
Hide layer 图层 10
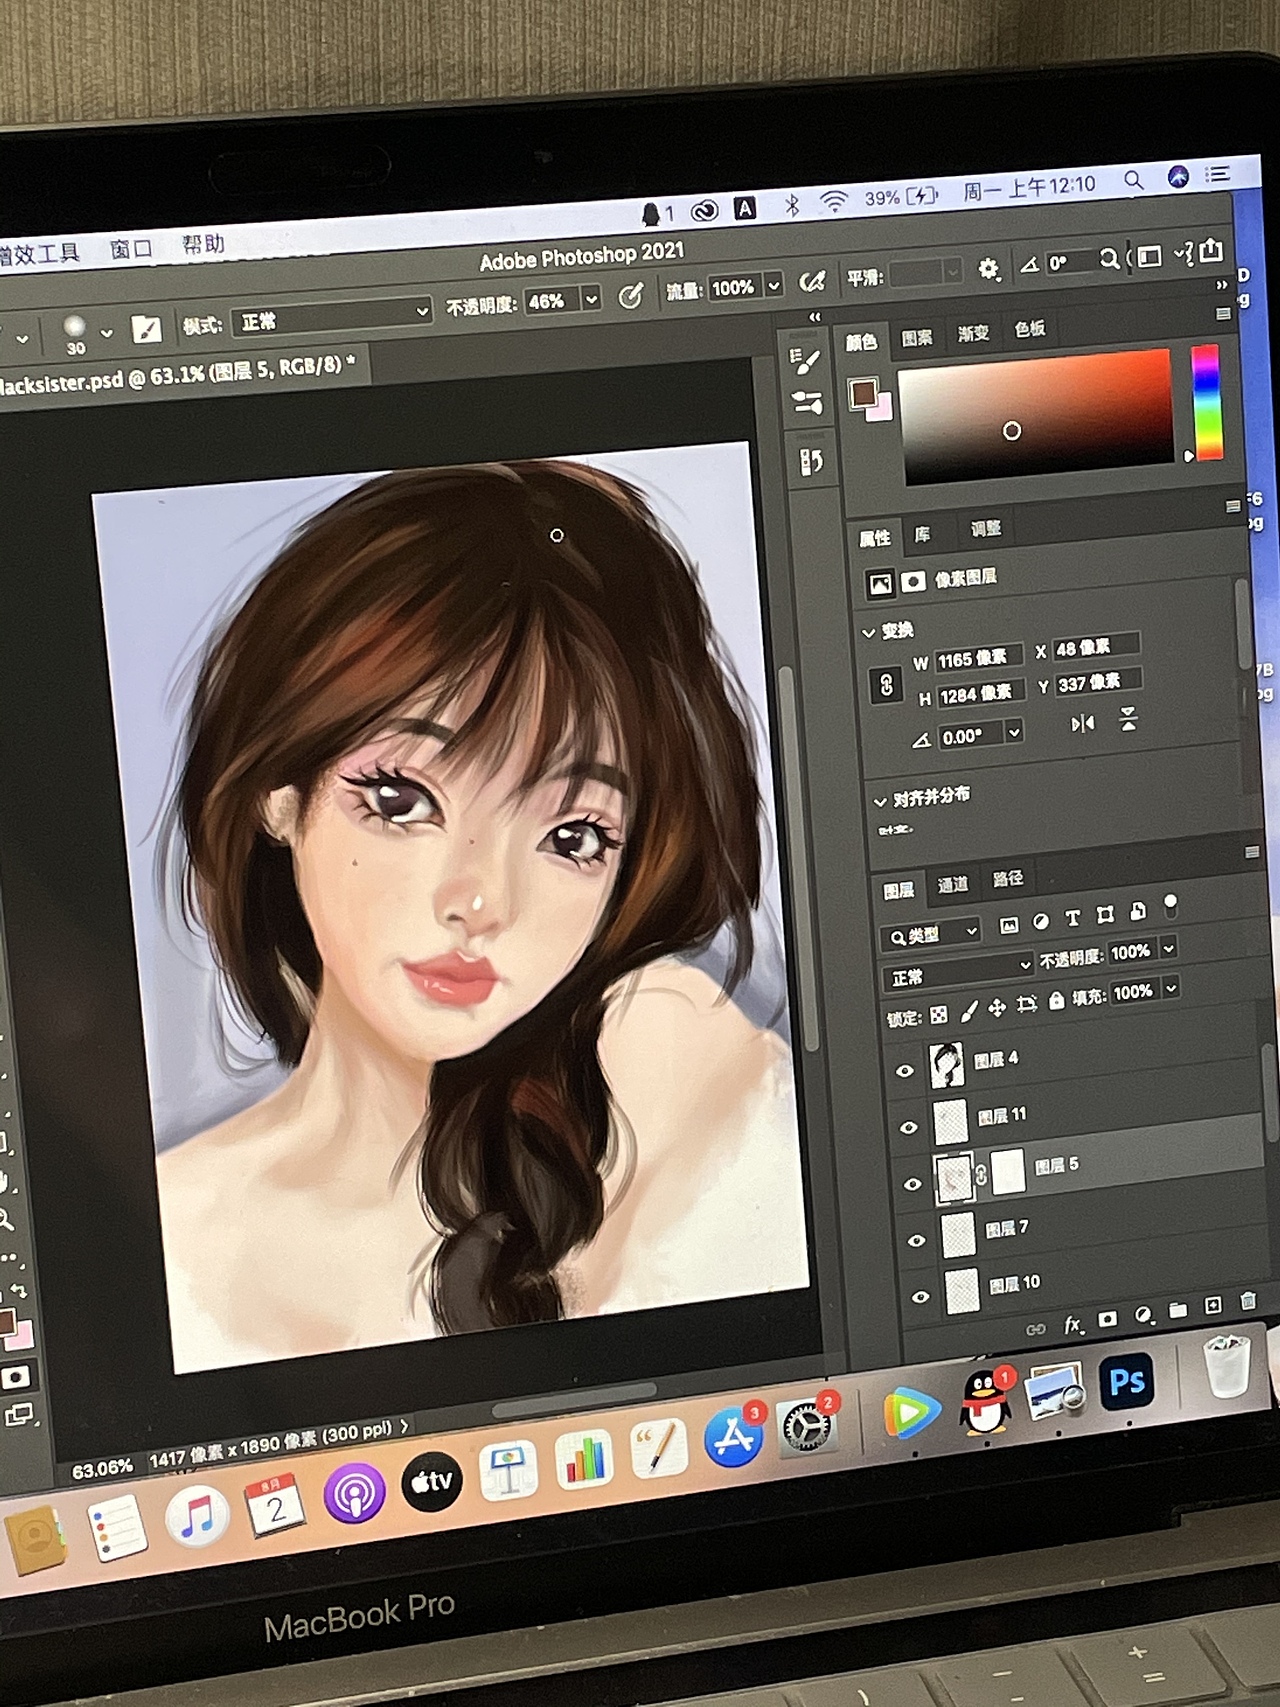coord(921,1297)
